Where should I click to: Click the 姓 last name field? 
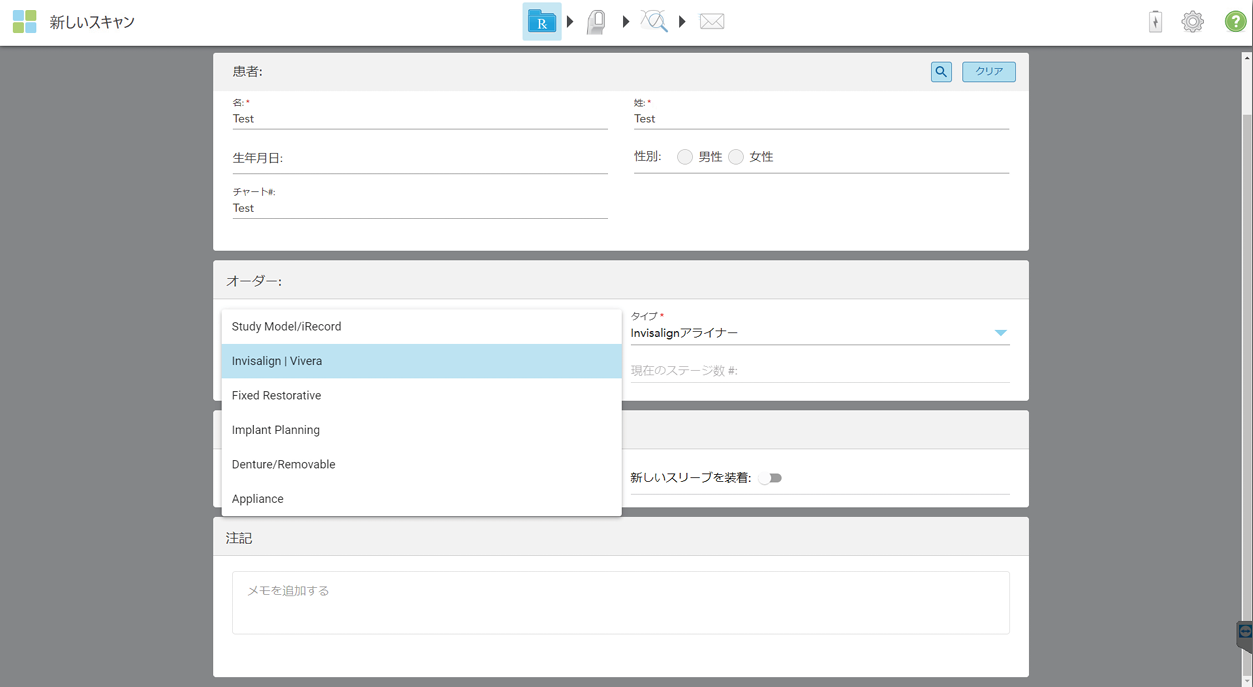point(821,119)
